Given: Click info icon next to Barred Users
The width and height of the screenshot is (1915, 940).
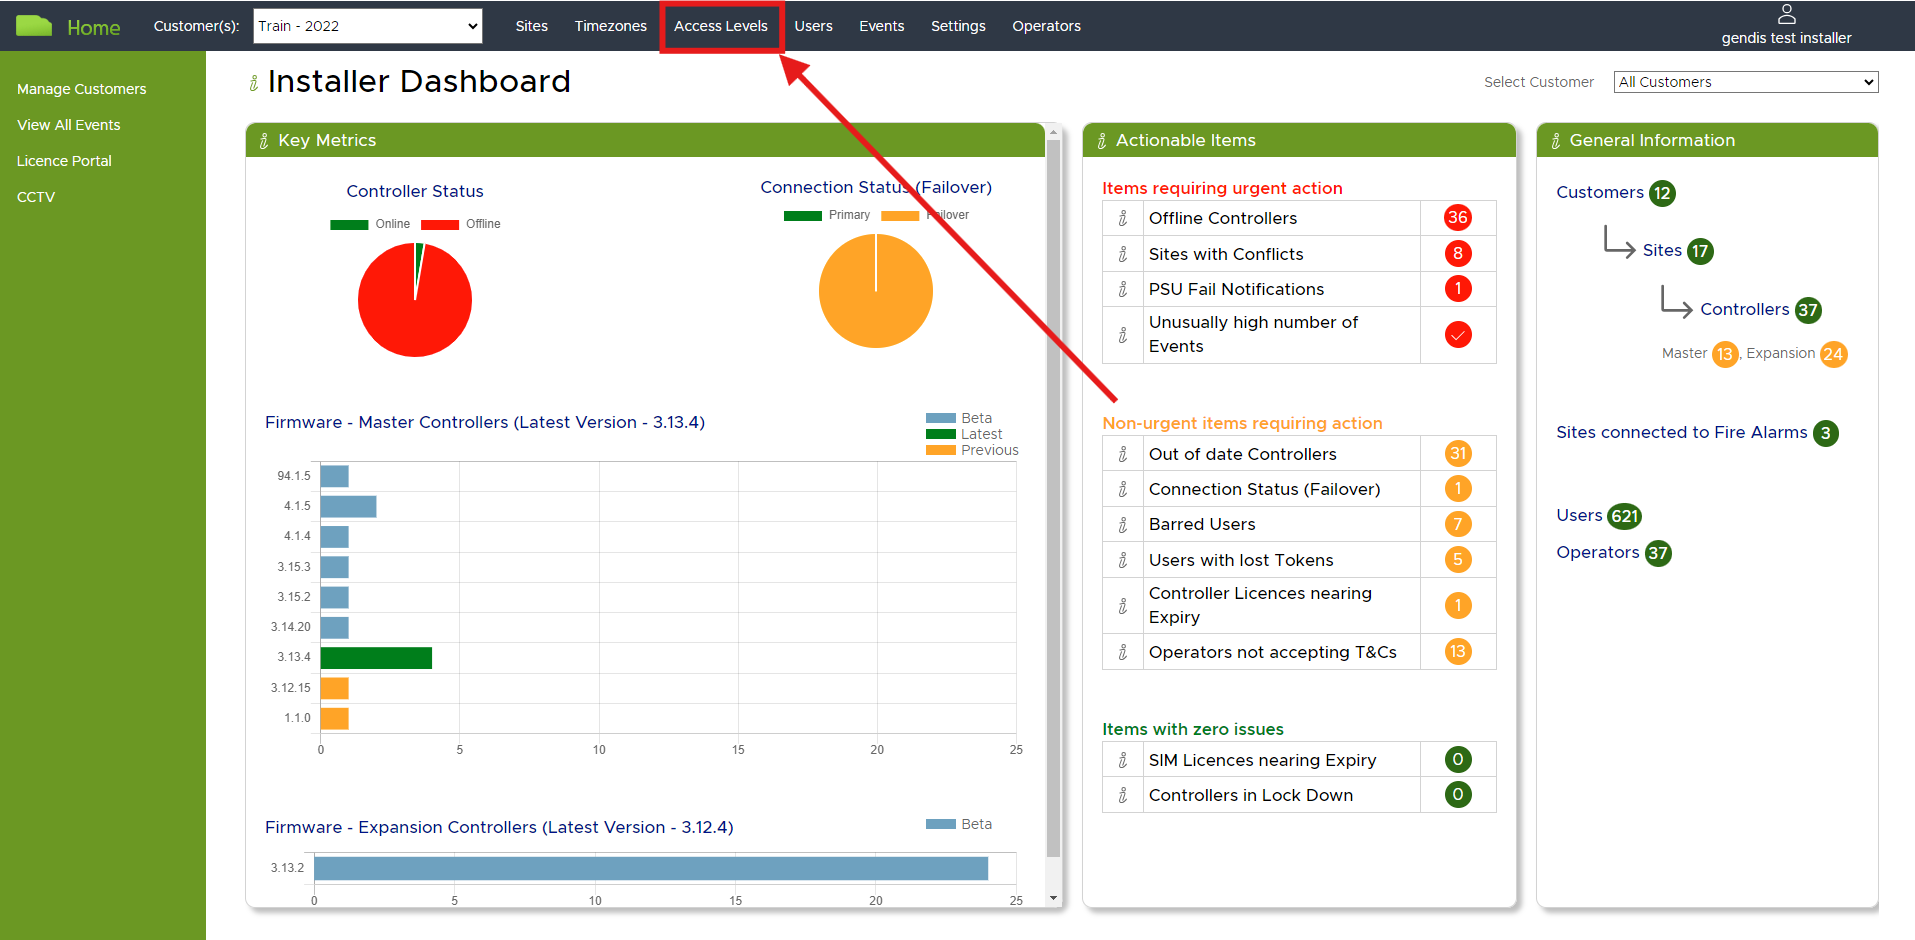Looking at the screenshot, I should 1123,524.
